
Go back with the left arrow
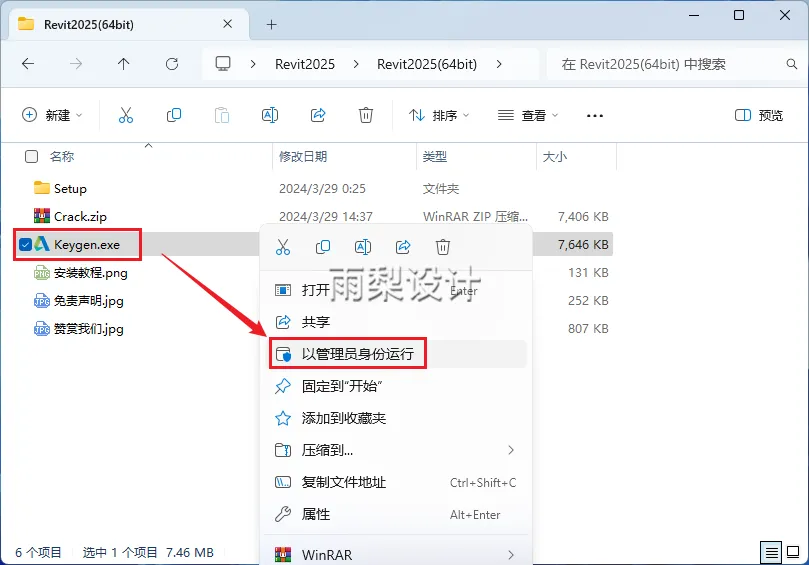pyautogui.click(x=28, y=64)
